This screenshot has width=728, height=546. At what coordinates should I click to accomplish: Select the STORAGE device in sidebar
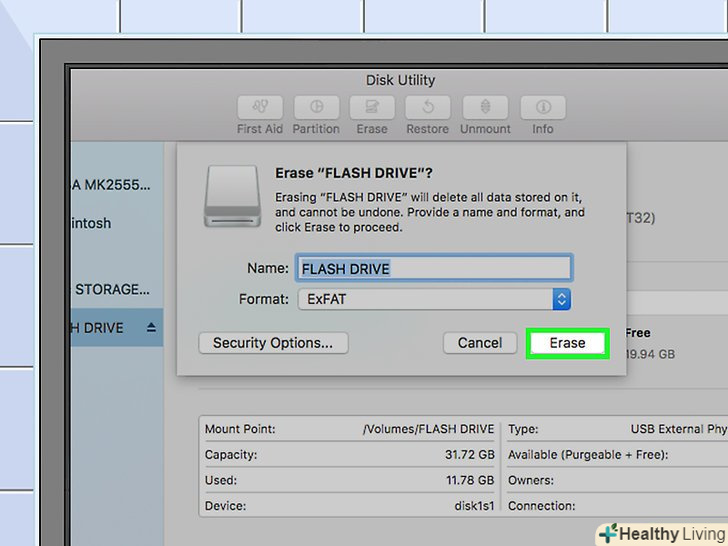point(113,289)
